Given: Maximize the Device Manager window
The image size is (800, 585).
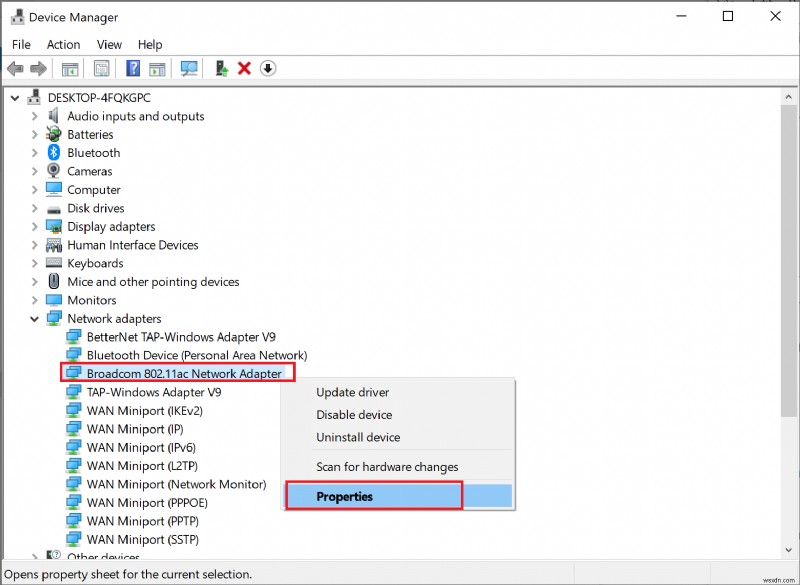Looking at the screenshot, I should 728,16.
